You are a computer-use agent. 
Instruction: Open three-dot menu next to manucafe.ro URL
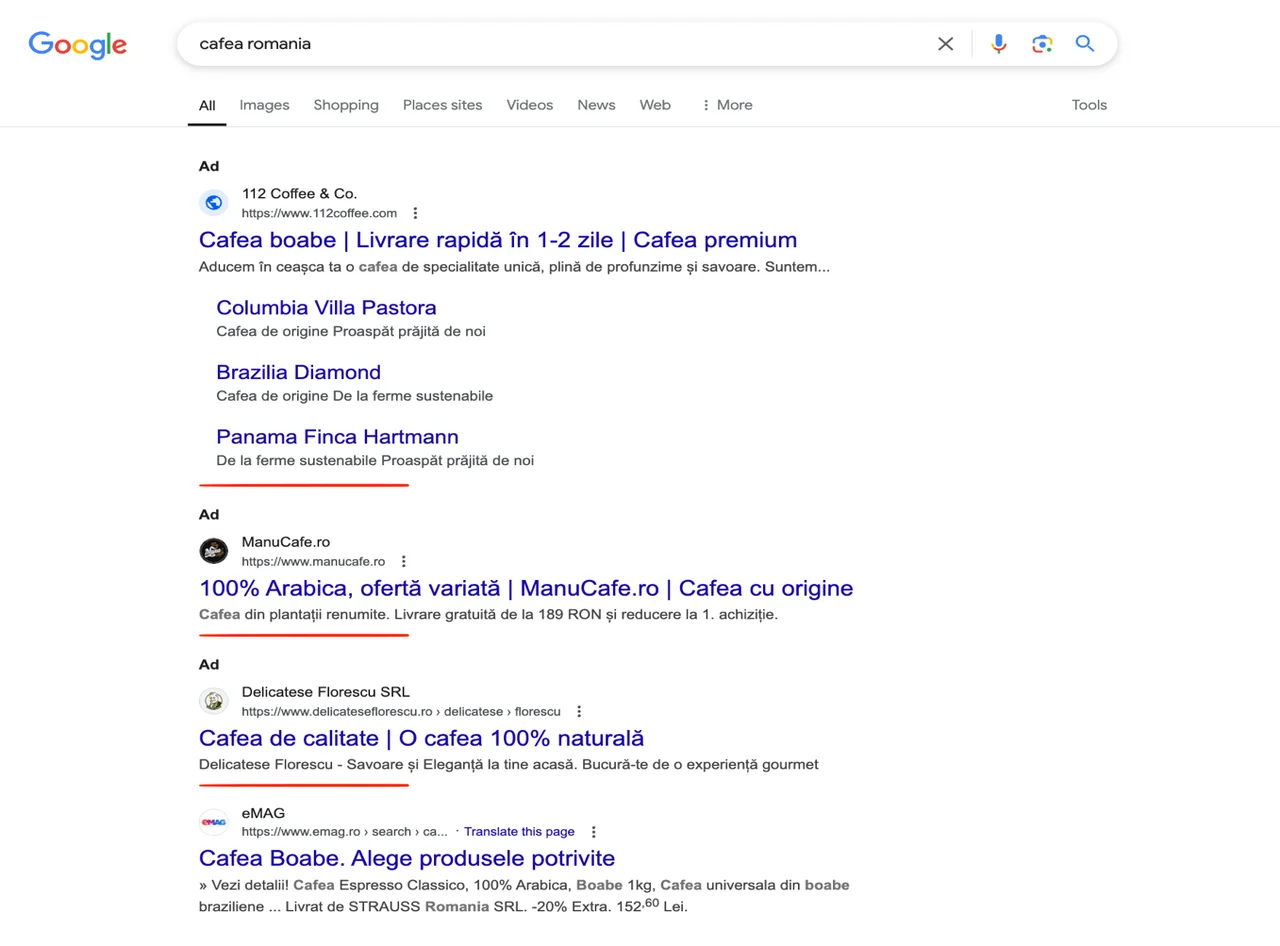click(x=404, y=561)
